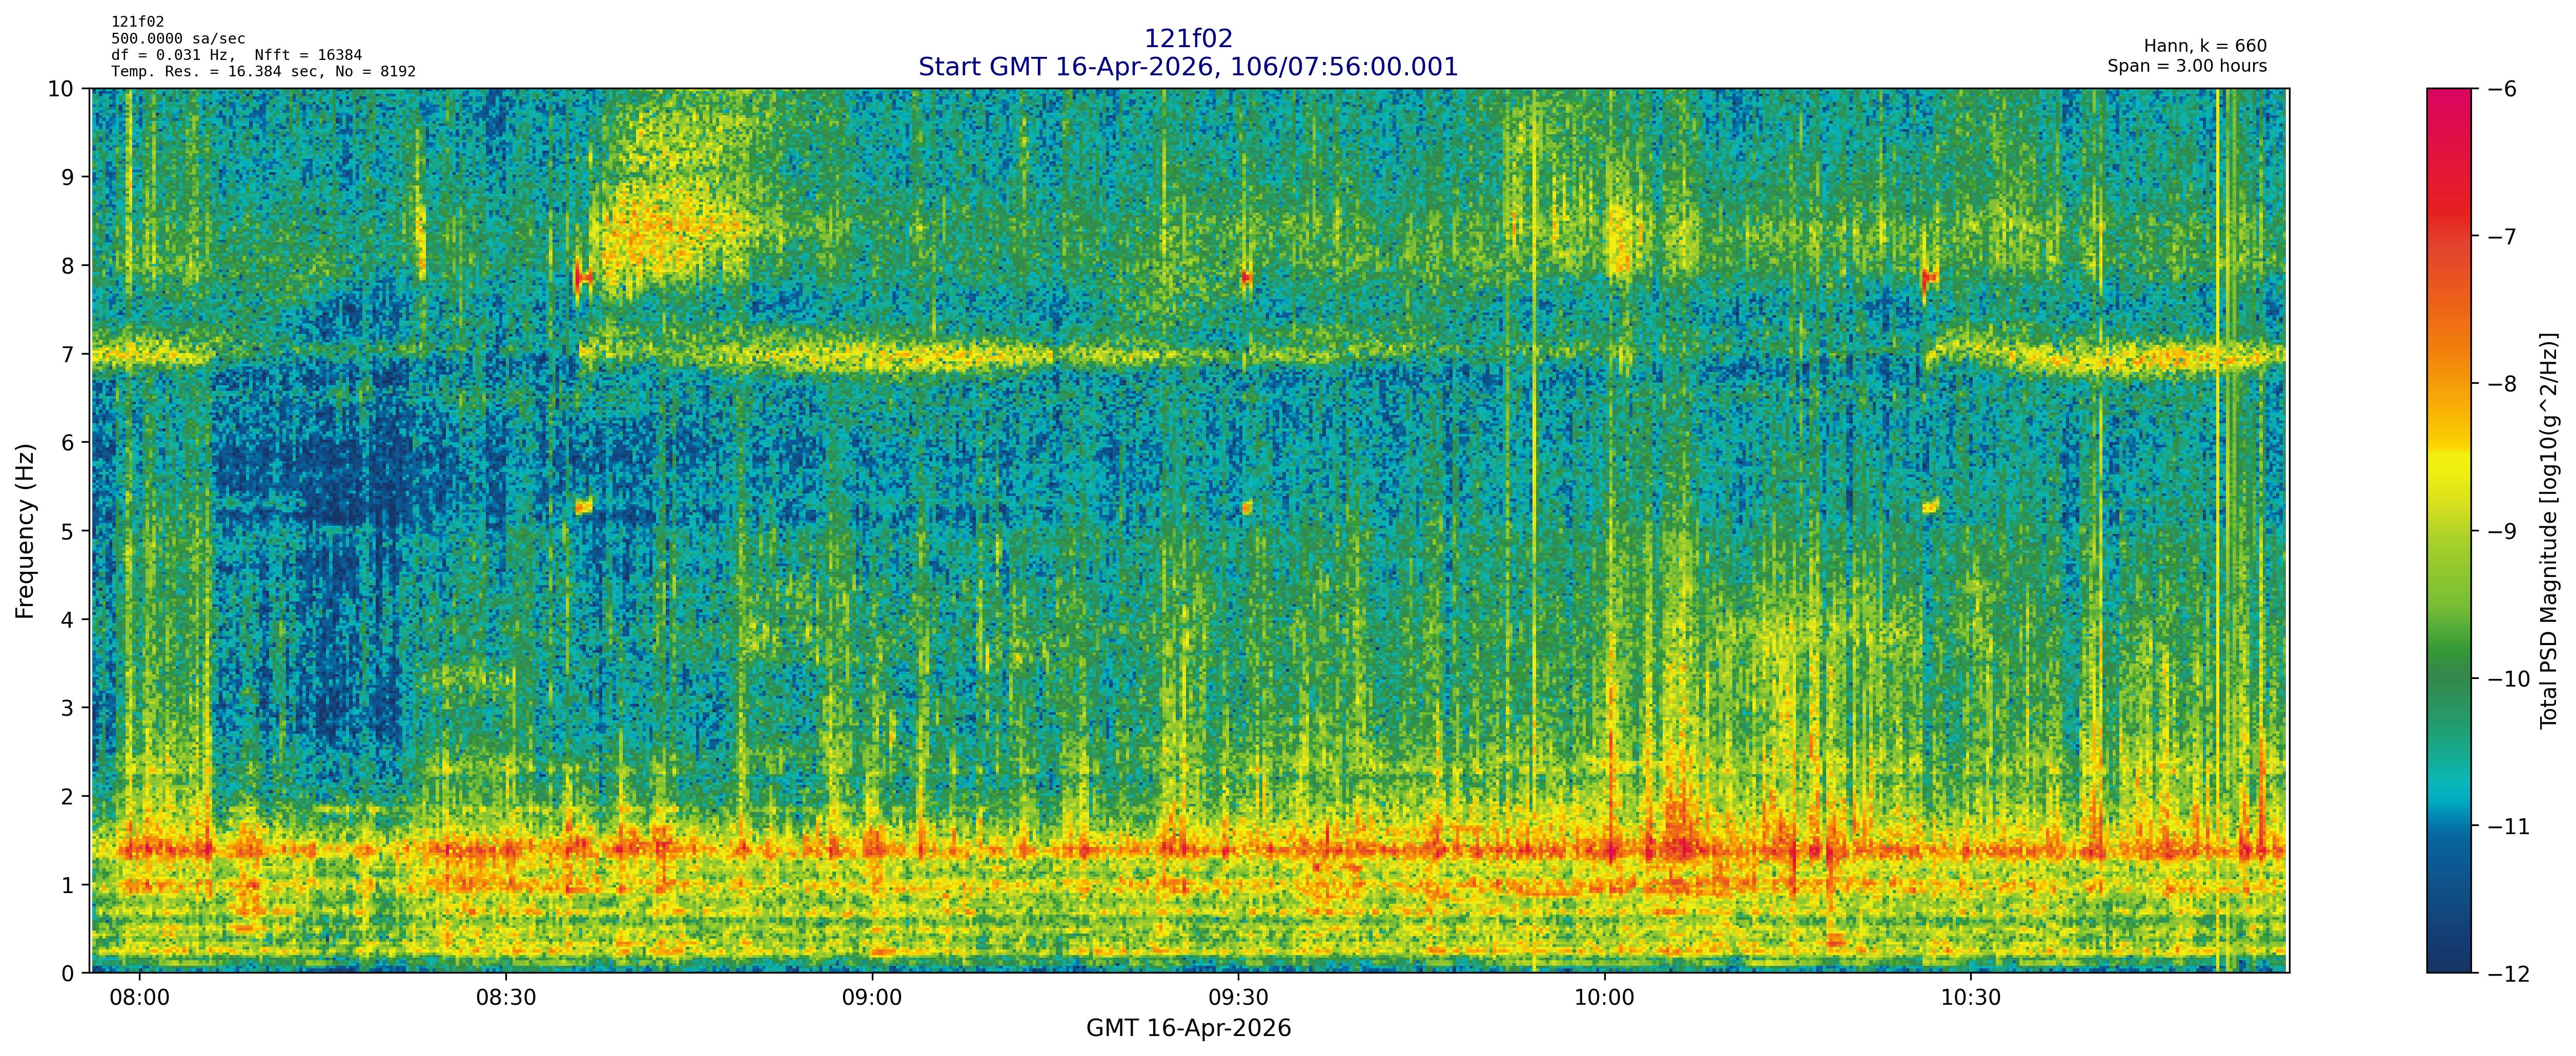Click the 7 Hz frequency tick label
The width and height of the screenshot is (2576, 1056).
click(x=67, y=354)
